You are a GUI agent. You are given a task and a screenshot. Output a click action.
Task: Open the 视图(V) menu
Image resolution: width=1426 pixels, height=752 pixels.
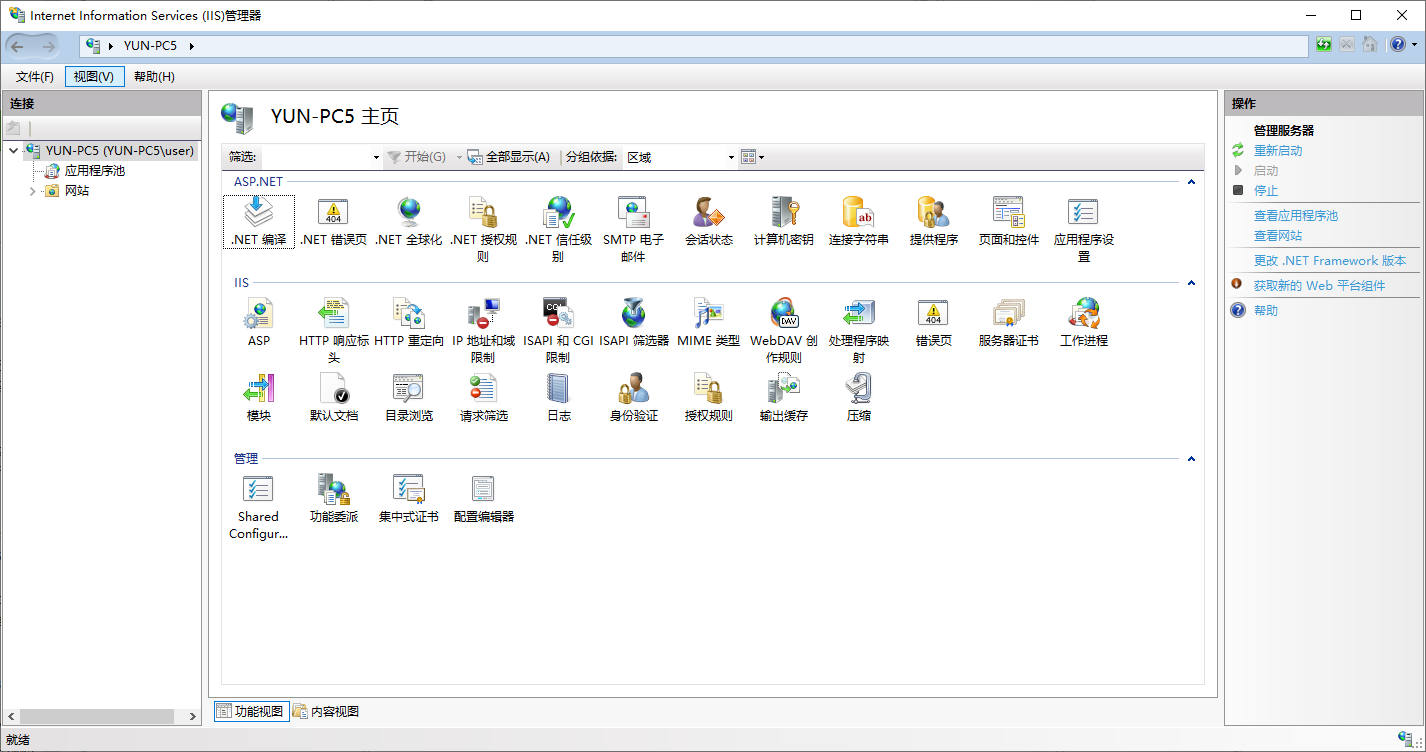[x=93, y=76]
